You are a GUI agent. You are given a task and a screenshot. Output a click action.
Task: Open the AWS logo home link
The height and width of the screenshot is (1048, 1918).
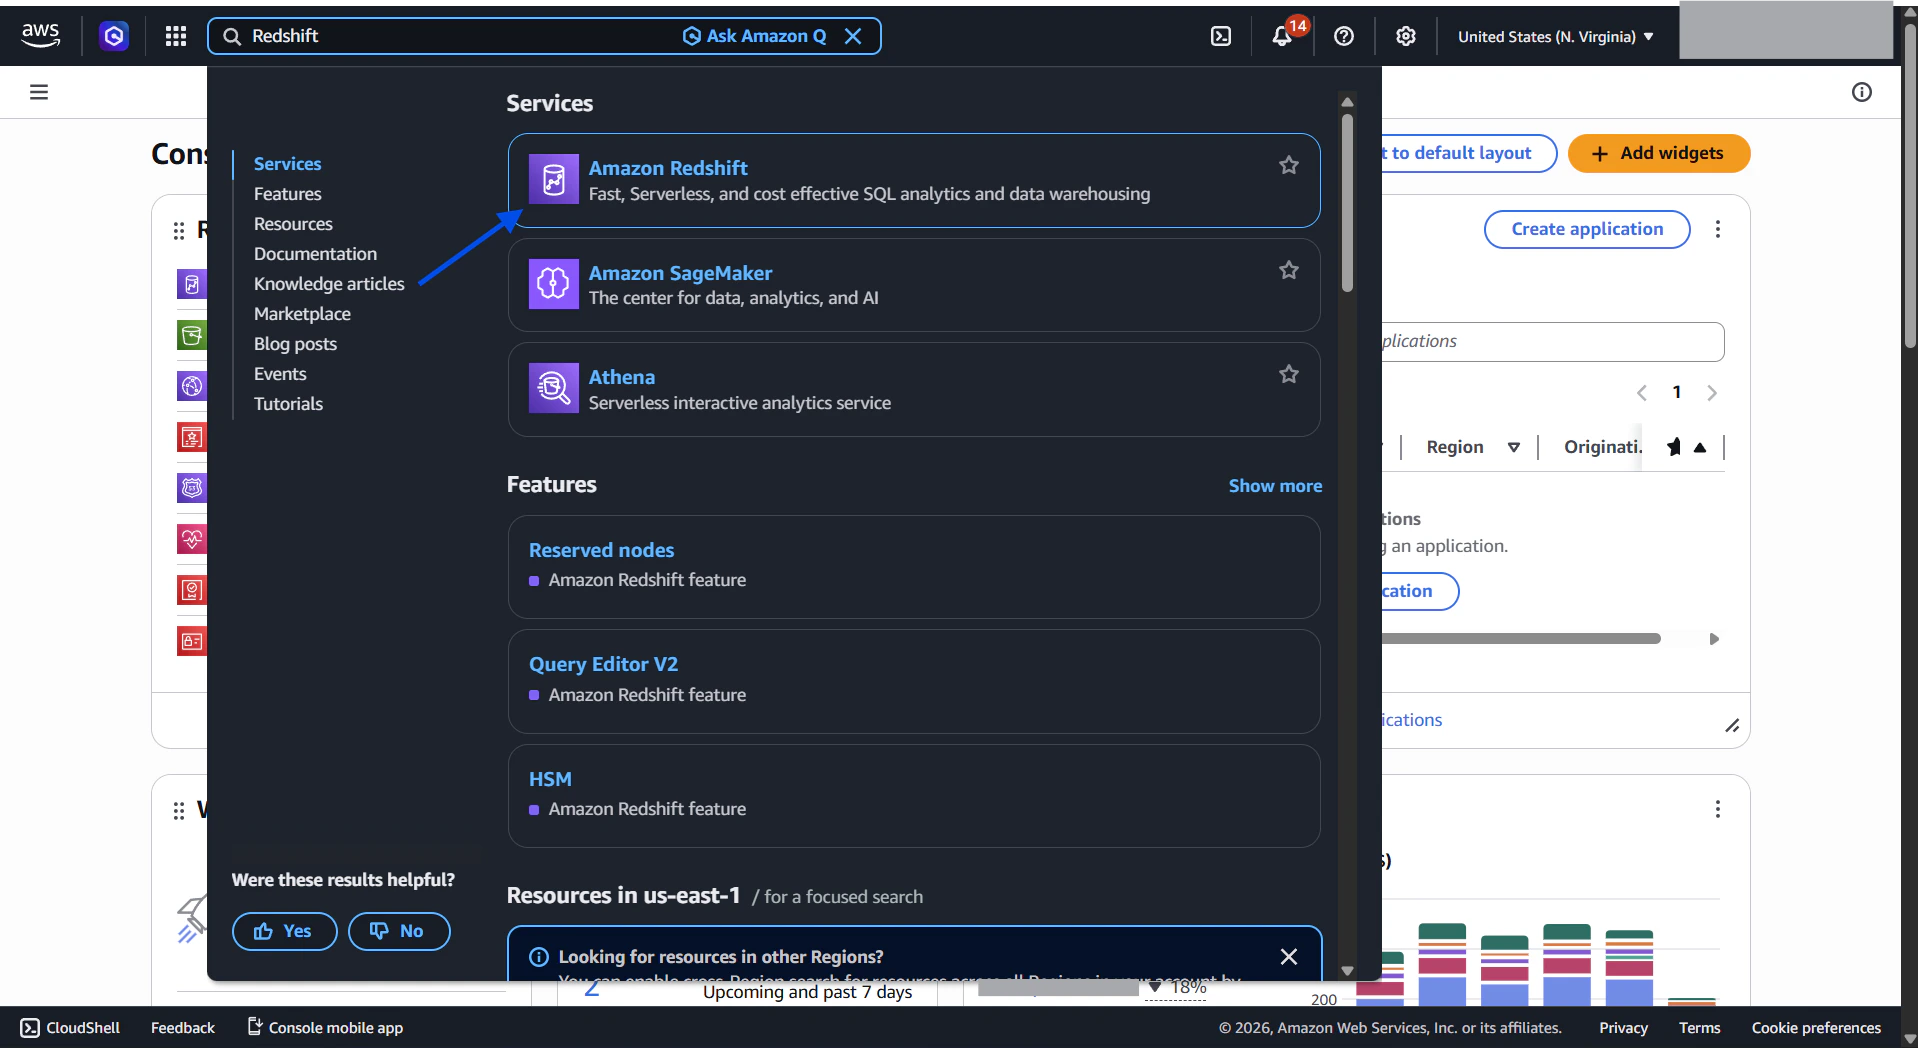(x=40, y=35)
